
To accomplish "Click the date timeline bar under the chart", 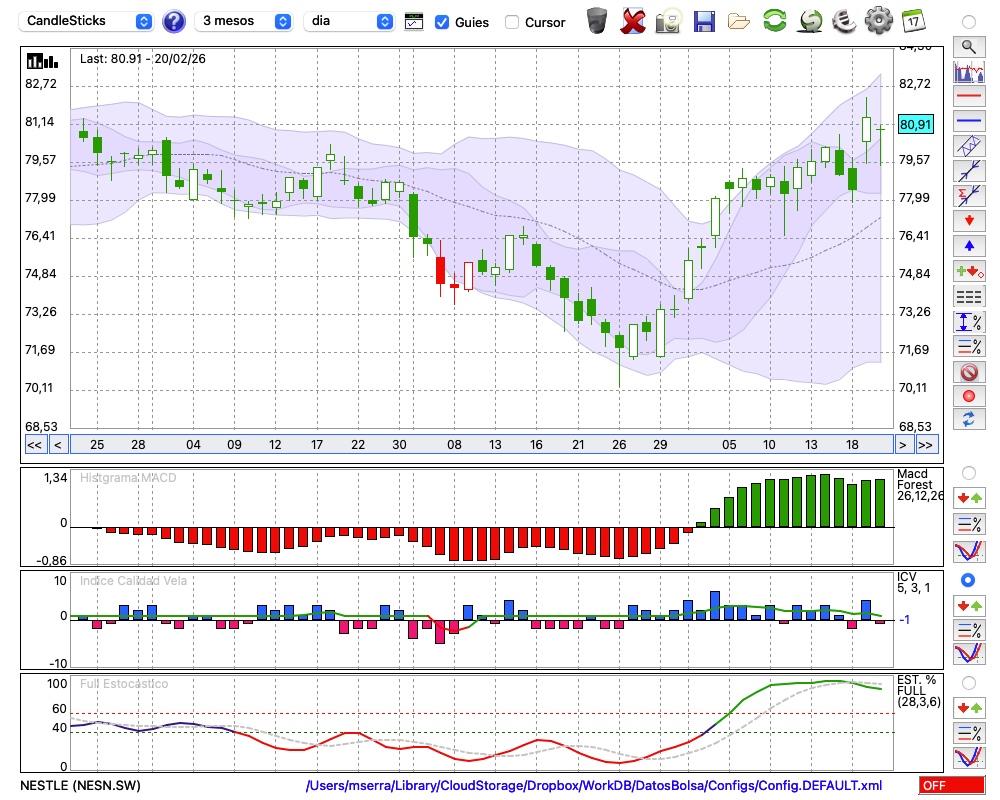I will (480, 445).
